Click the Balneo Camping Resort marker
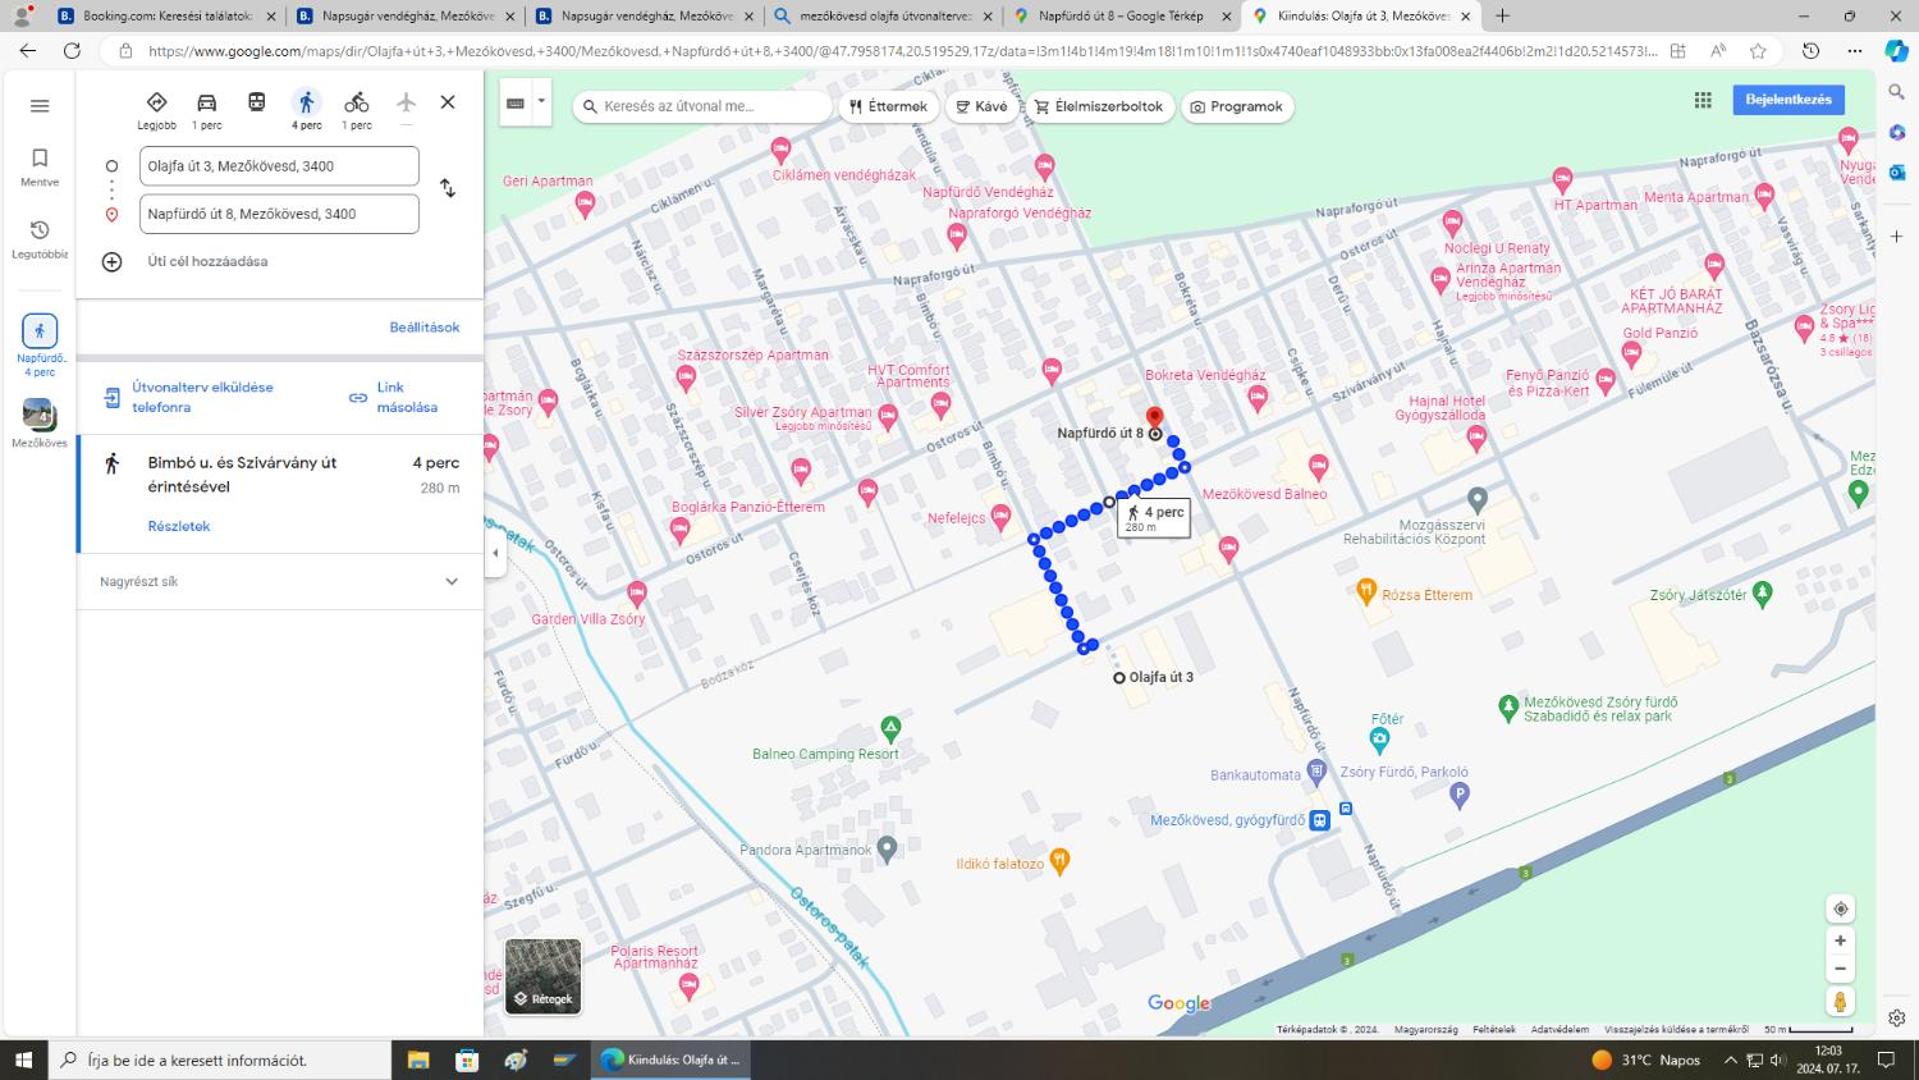This screenshot has height=1080, width=1919. tap(890, 728)
